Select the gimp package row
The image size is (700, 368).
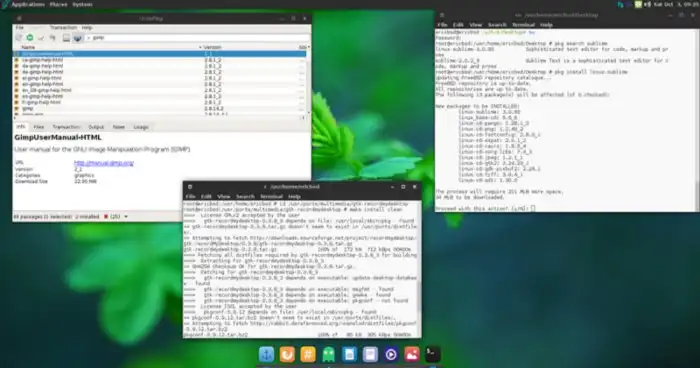click(159, 108)
